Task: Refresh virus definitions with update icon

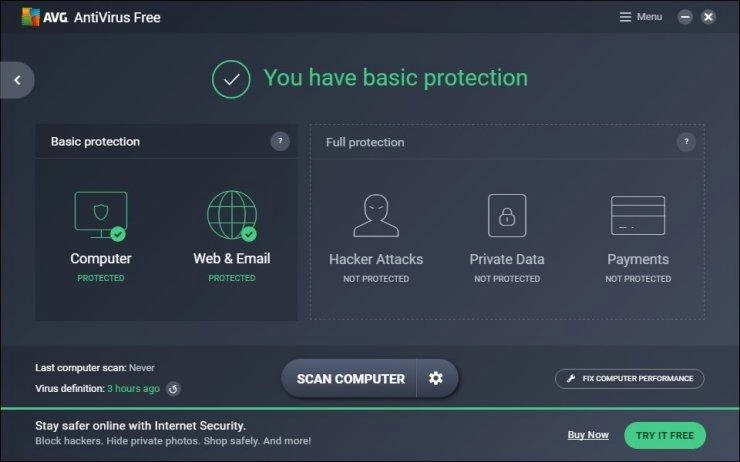Action: (174, 389)
